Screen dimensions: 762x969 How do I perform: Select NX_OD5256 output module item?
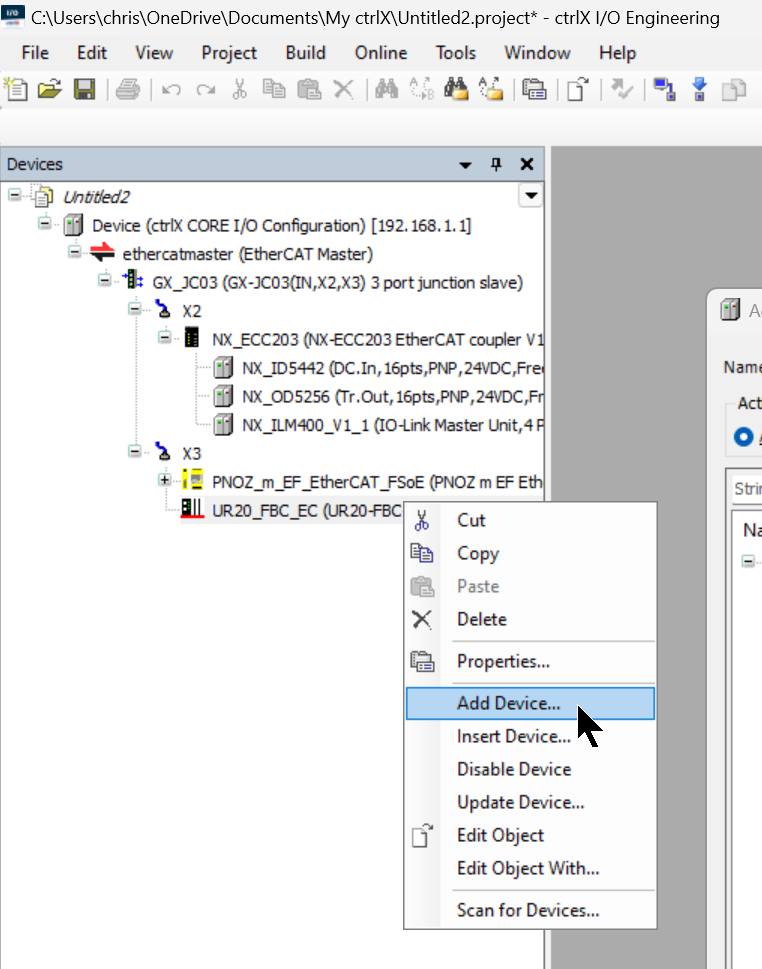(x=392, y=397)
